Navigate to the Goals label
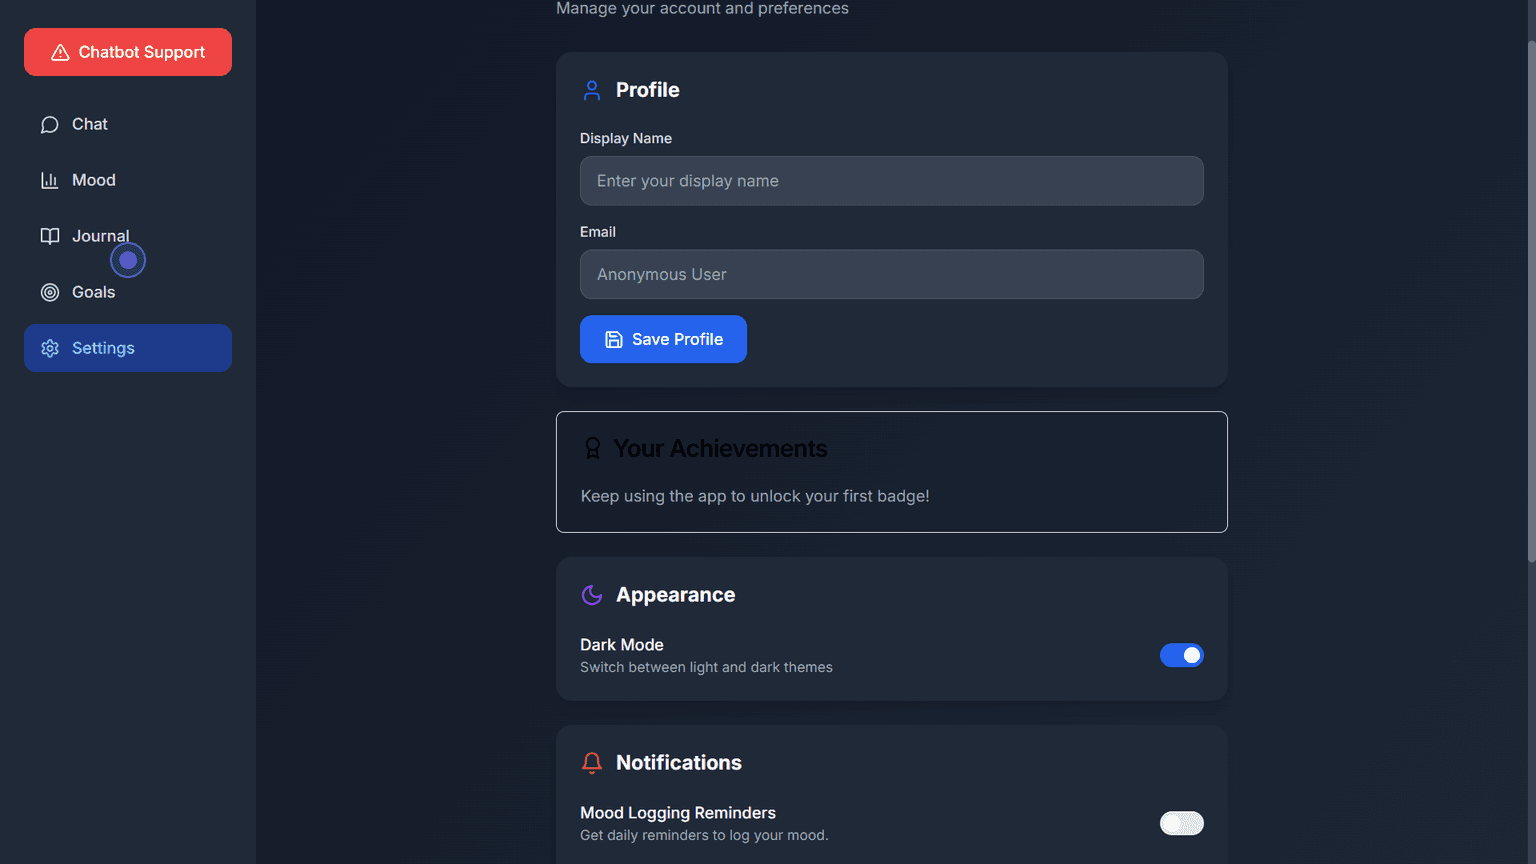 click(94, 292)
